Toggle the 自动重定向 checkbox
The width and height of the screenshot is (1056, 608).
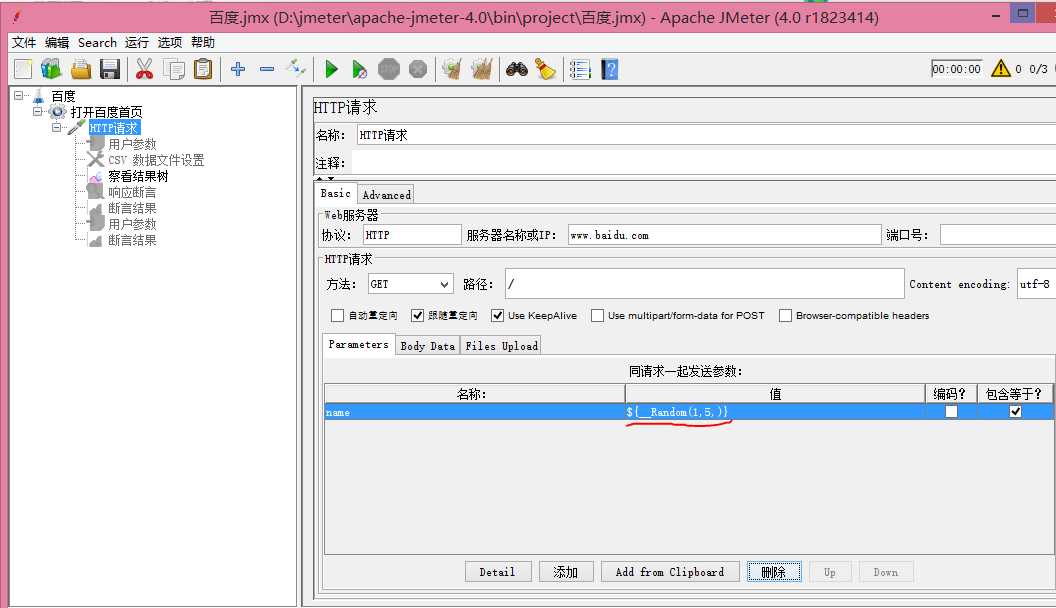[337, 315]
